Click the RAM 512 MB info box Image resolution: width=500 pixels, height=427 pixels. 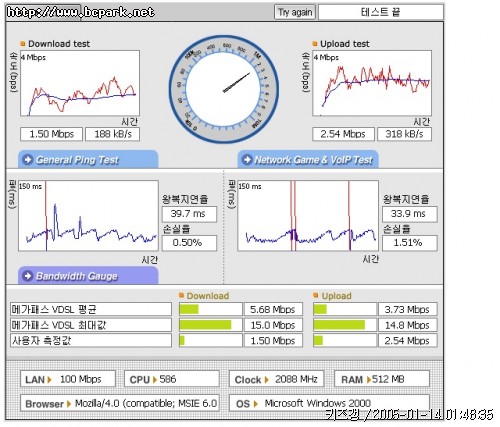[x=382, y=379]
